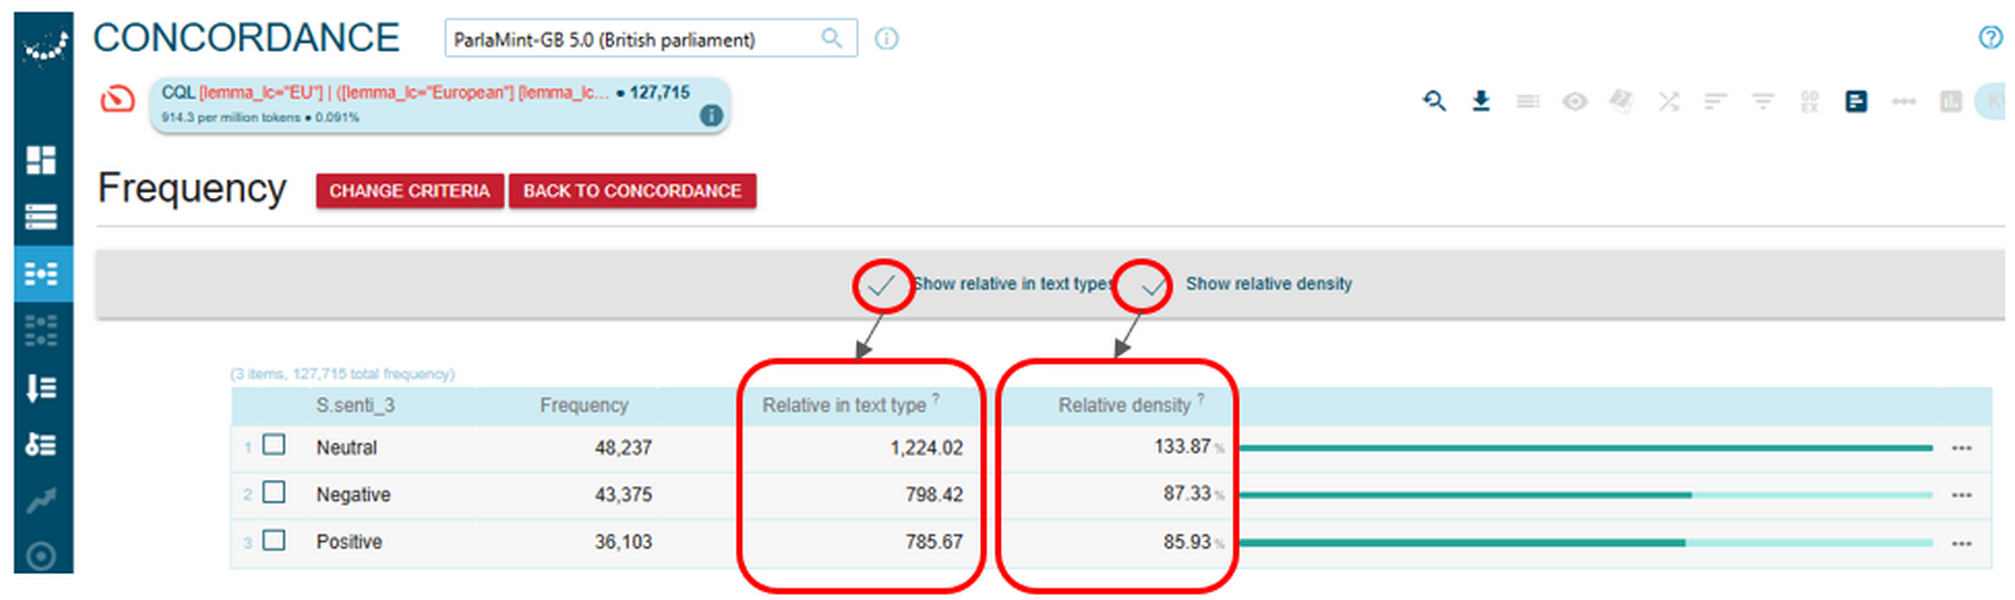This screenshot has width=2015, height=600.
Task: Toggle Show relative in text types
Action: click(882, 286)
